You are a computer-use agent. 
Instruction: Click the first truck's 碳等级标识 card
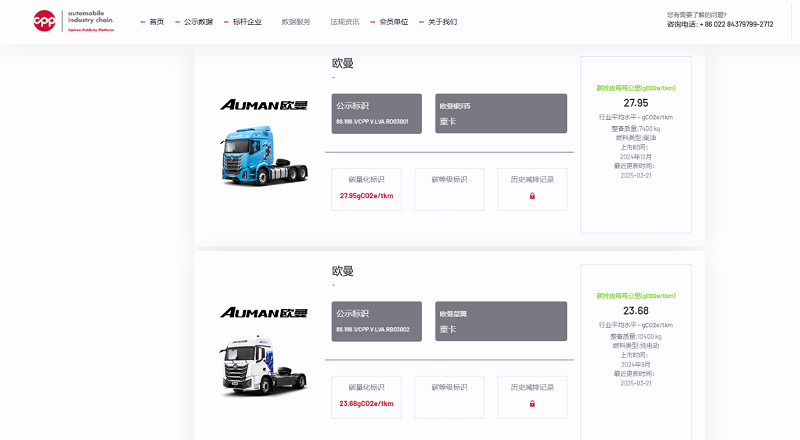[x=449, y=189]
